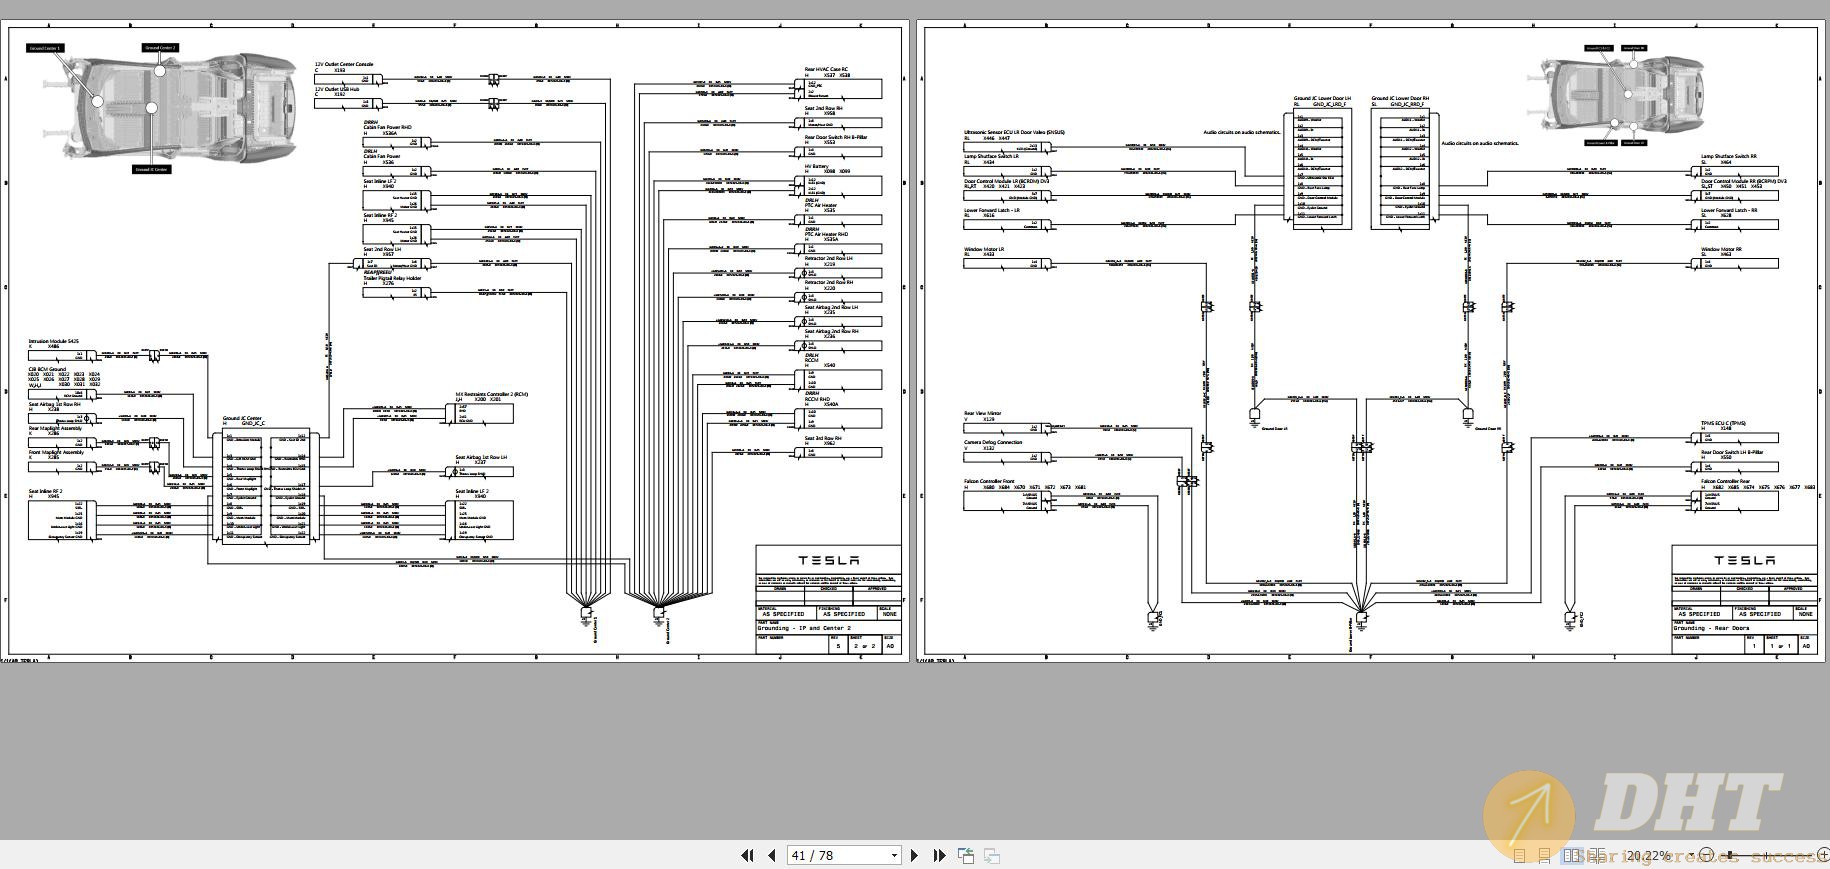Click the Door Control Module LR label

click(x=1007, y=181)
